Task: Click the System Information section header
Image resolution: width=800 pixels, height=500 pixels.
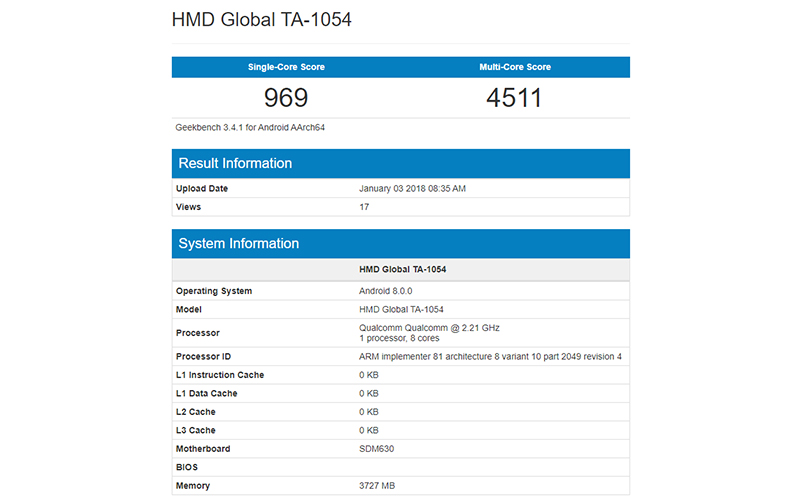Action: (x=401, y=243)
